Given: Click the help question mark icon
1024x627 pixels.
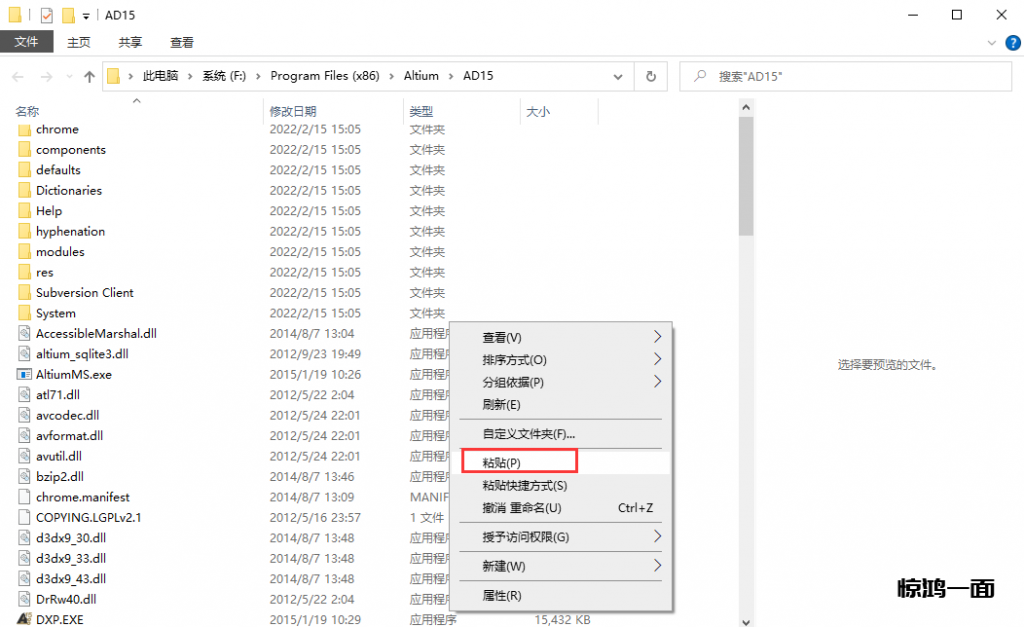Looking at the screenshot, I should pyautogui.click(x=1011, y=43).
